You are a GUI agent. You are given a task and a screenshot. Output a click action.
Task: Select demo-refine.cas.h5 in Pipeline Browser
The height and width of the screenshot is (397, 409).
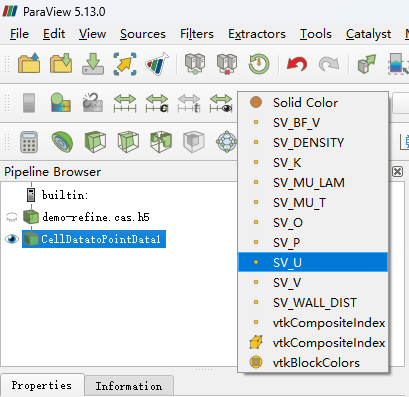tap(95, 217)
